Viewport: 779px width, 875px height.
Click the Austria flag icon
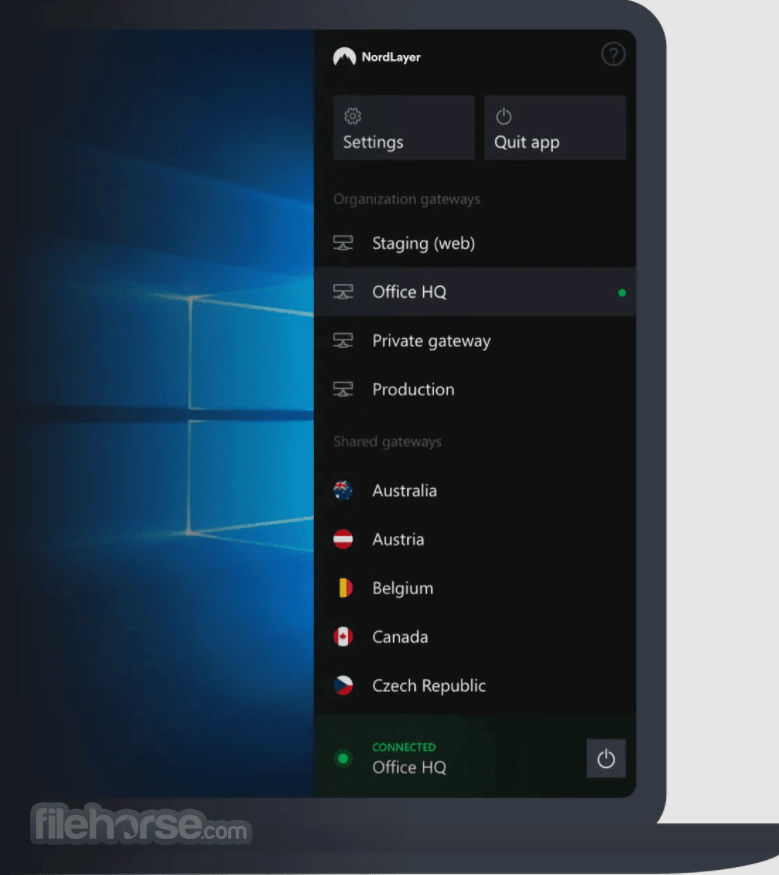343,539
